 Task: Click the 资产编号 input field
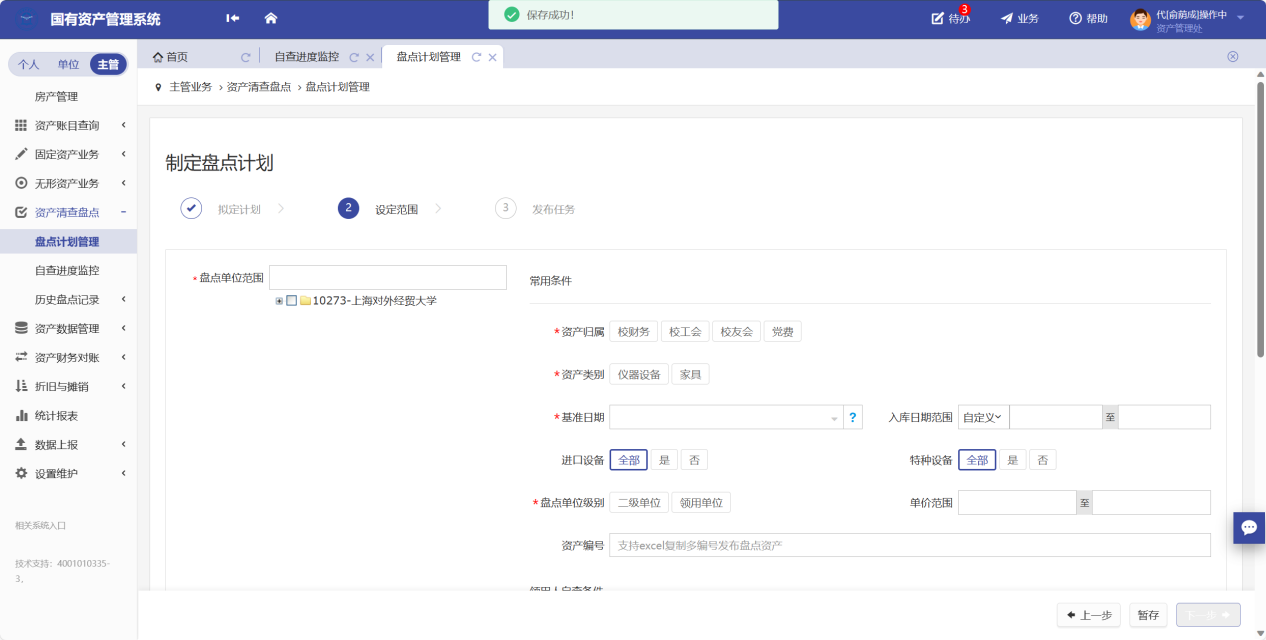pos(909,545)
